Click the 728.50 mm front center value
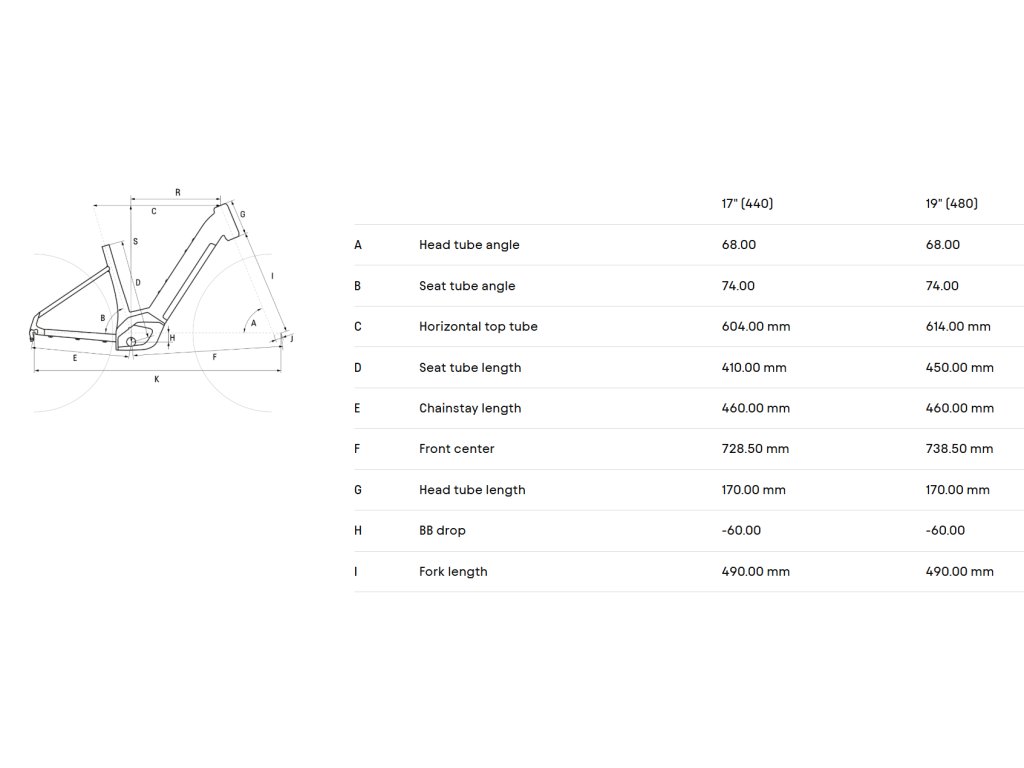Screen dimensions: 1024x768 [x=755, y=449]
